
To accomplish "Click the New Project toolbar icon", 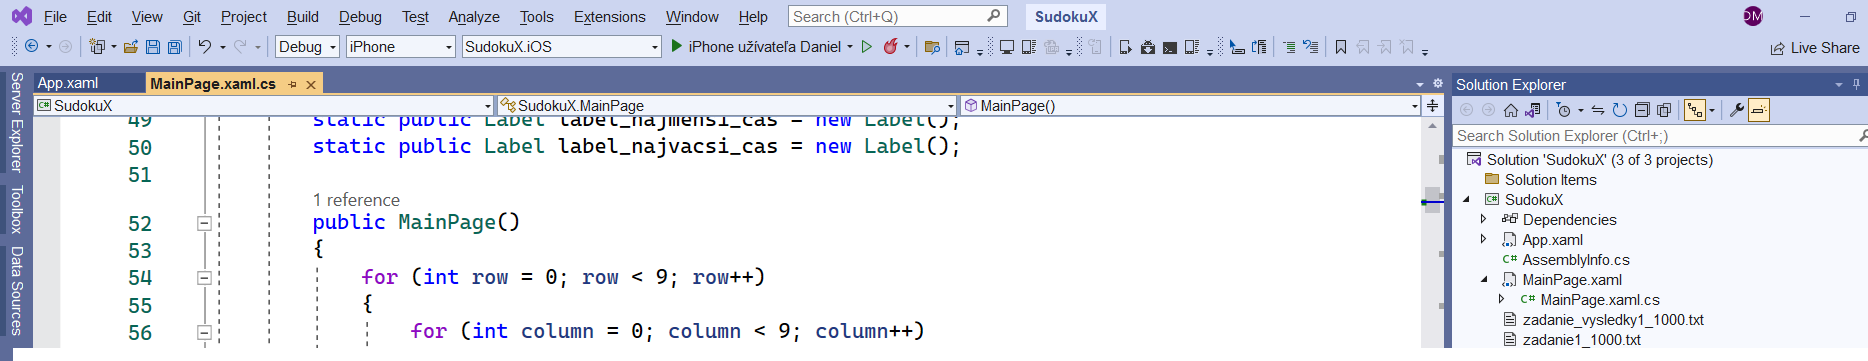I will [x=97, y=46].
